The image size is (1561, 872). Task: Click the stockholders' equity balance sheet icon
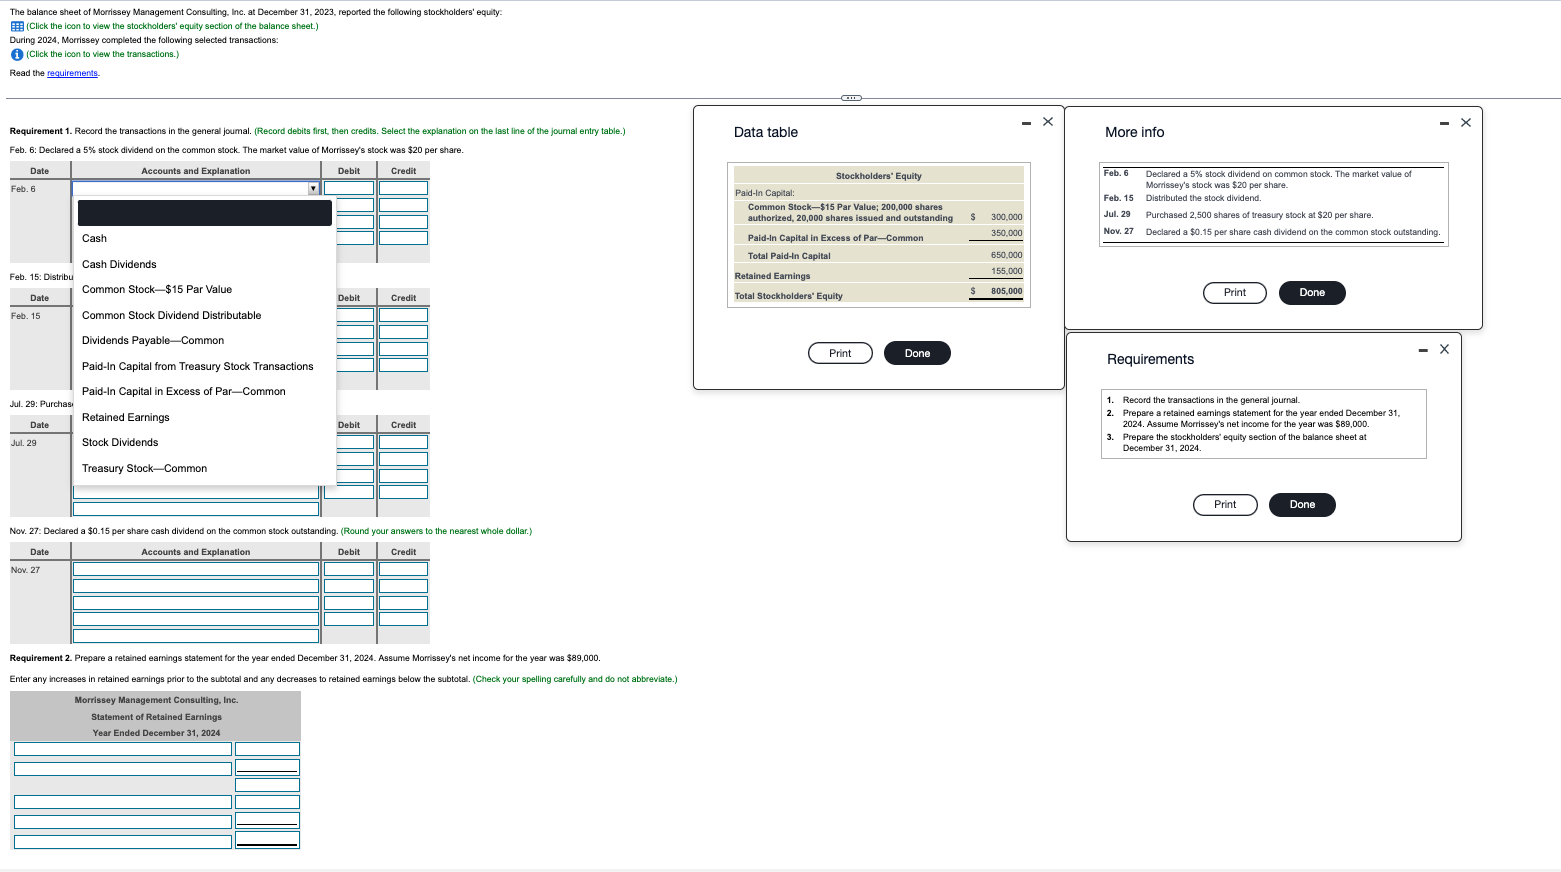point(16,26)
